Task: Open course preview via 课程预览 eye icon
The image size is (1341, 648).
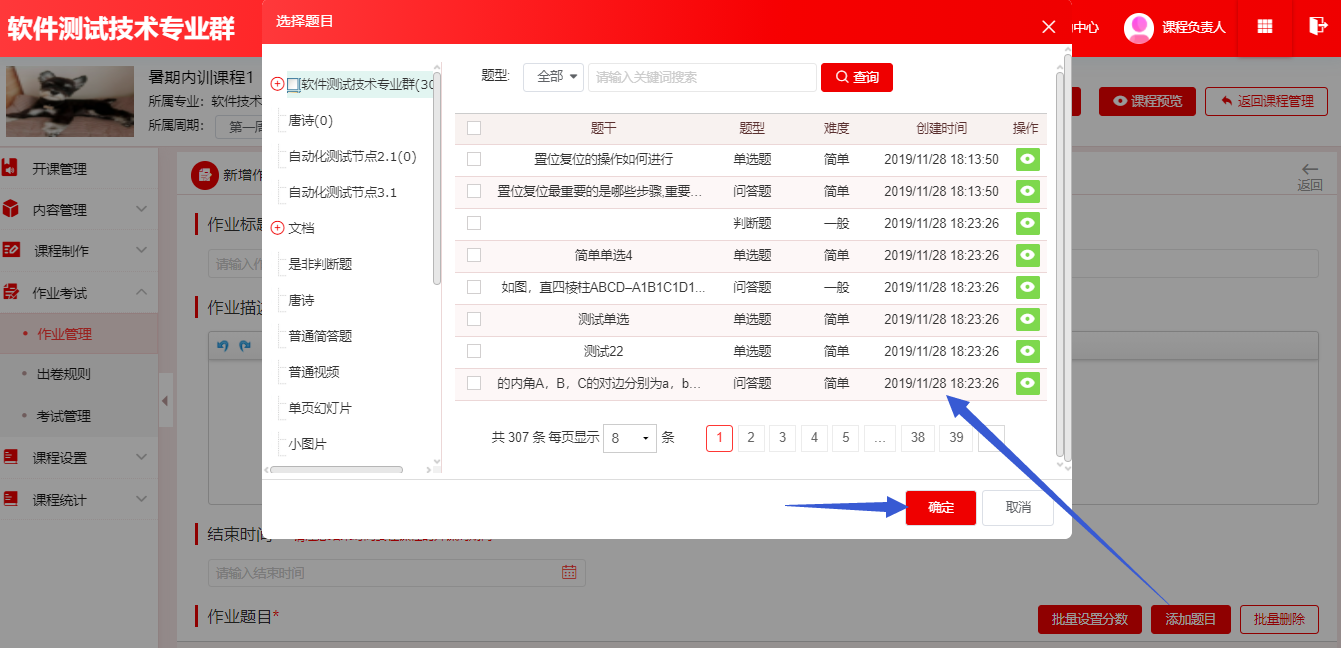Action: [x=1147, y=101]
